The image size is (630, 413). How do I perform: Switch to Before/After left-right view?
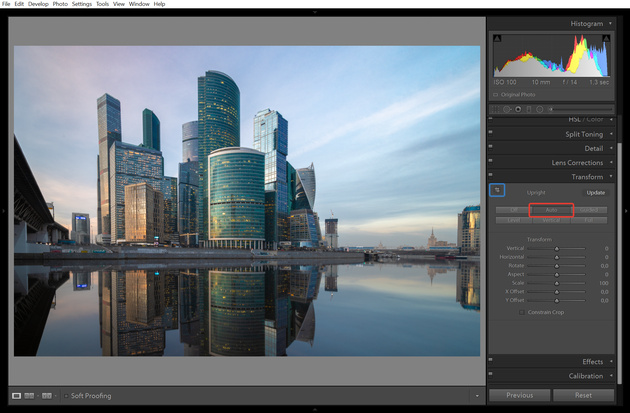tap(29, 396)
